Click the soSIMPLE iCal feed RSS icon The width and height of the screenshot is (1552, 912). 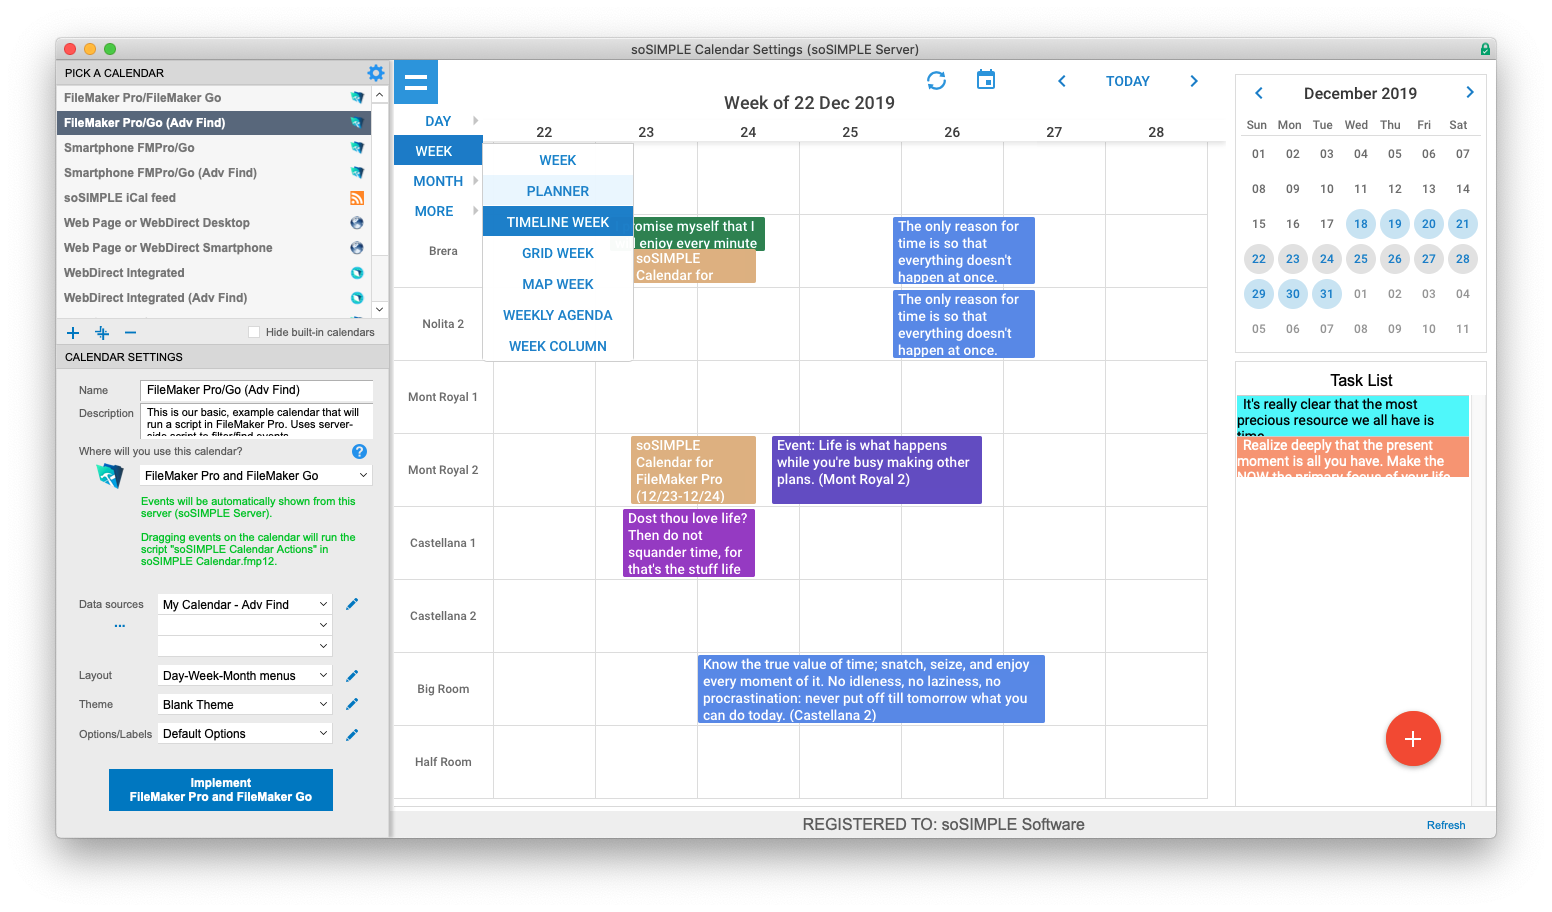[x=357, y=198]
